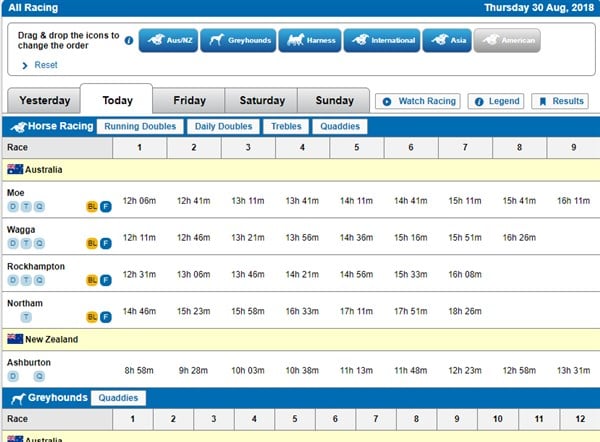Open the Ashburton meeting
600x442 pixels.
(29, 362)
